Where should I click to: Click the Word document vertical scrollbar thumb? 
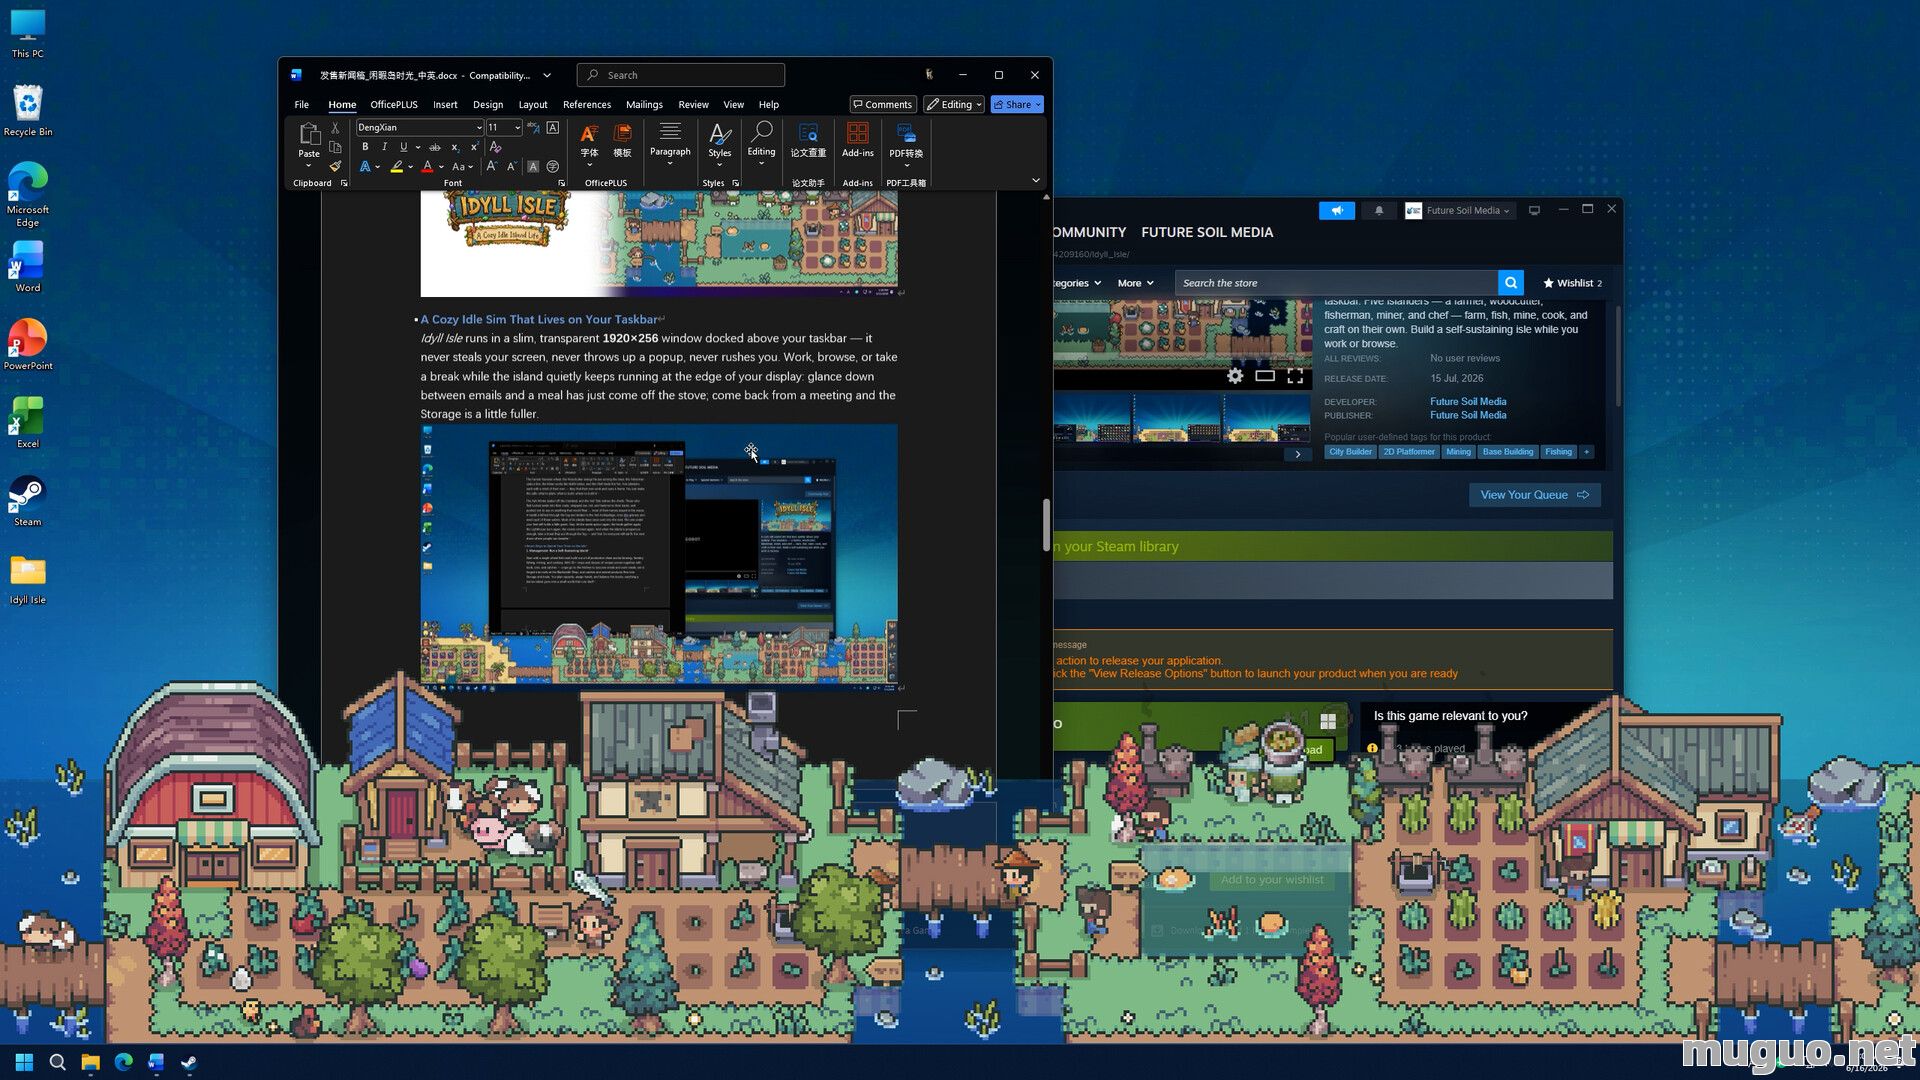[x=1046, y=524]
